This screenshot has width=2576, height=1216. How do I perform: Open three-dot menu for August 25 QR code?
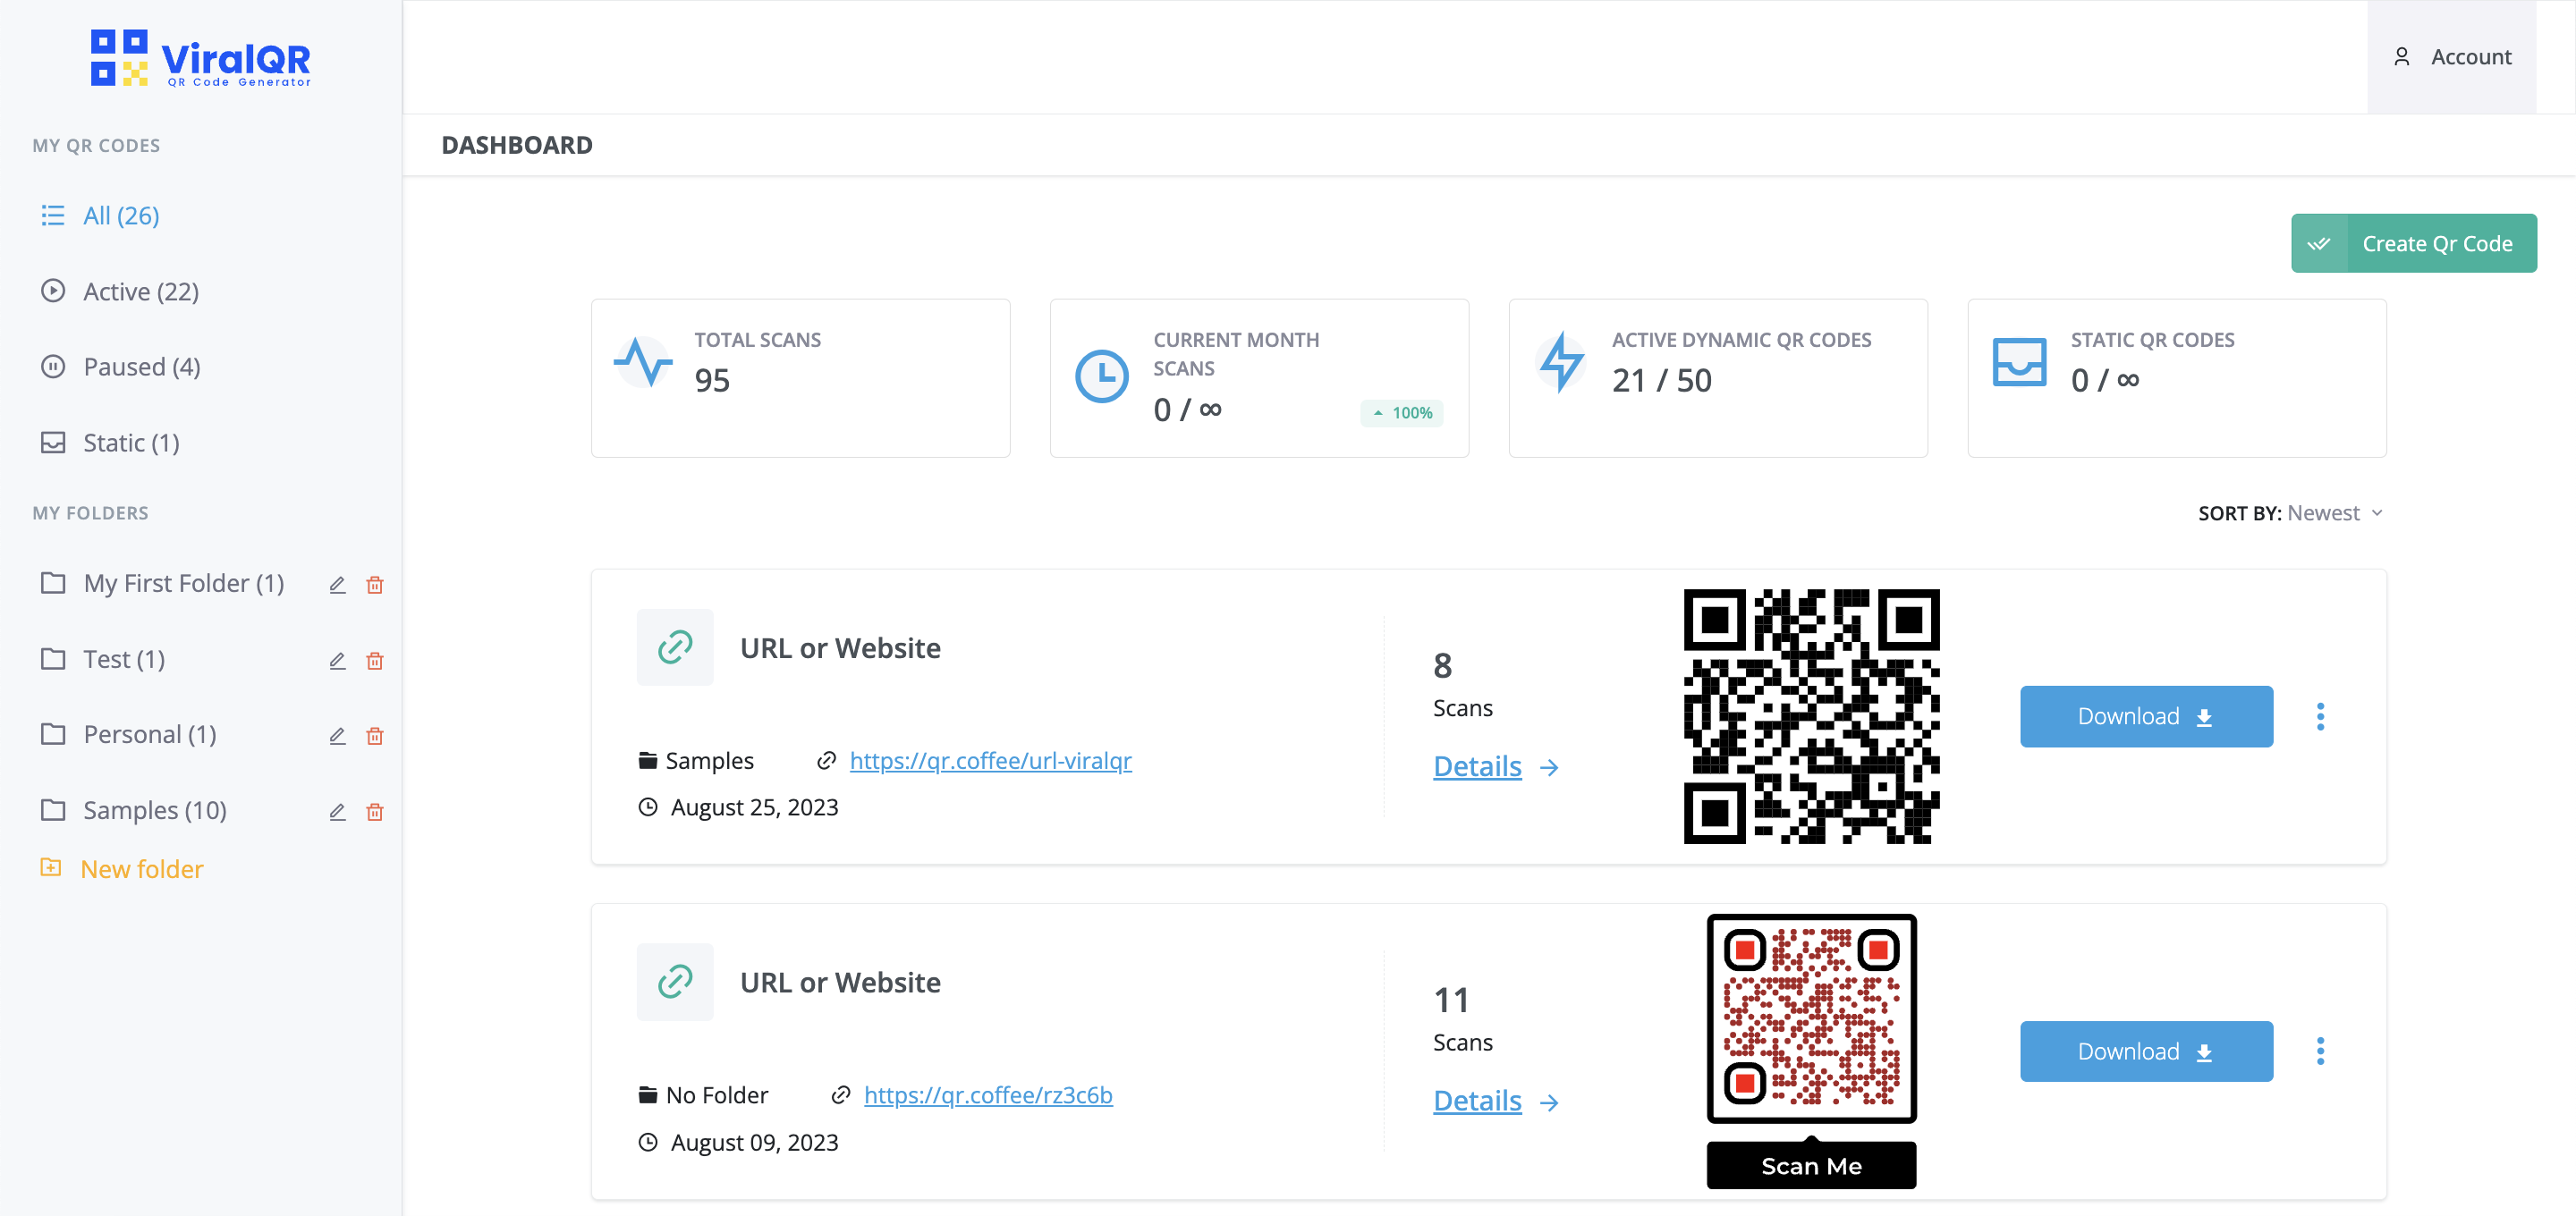(x=2320, y=716)
